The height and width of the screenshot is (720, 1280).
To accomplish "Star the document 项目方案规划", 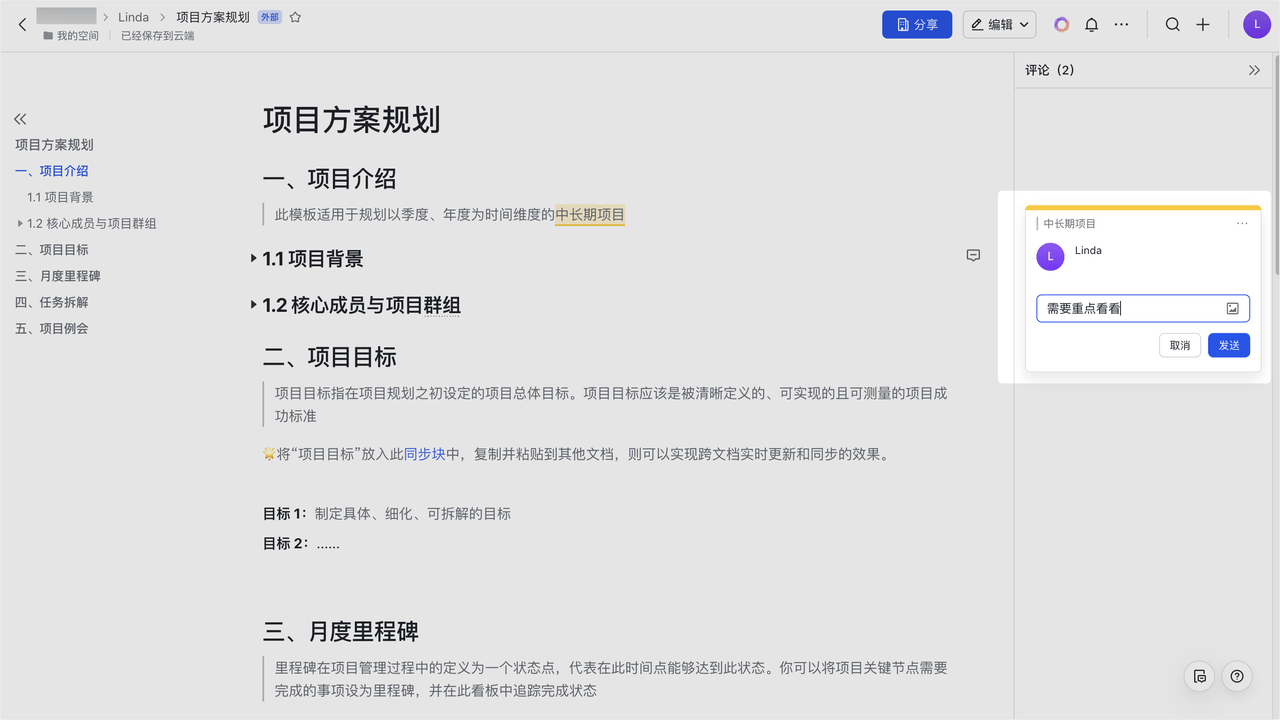I will coord(295,17).
